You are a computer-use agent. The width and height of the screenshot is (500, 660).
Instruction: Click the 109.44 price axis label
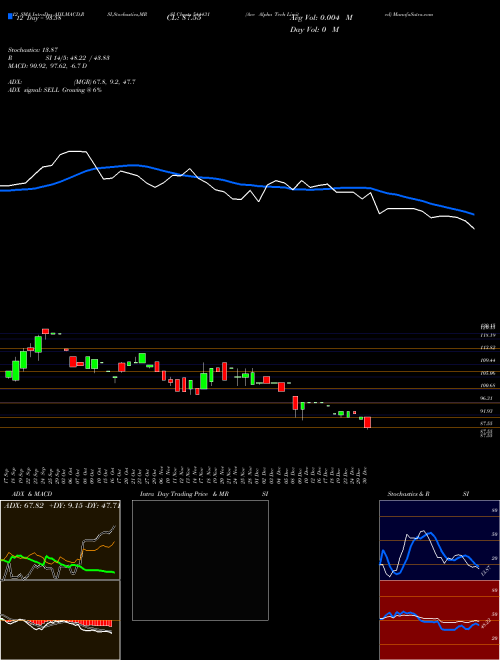[487, 360]
